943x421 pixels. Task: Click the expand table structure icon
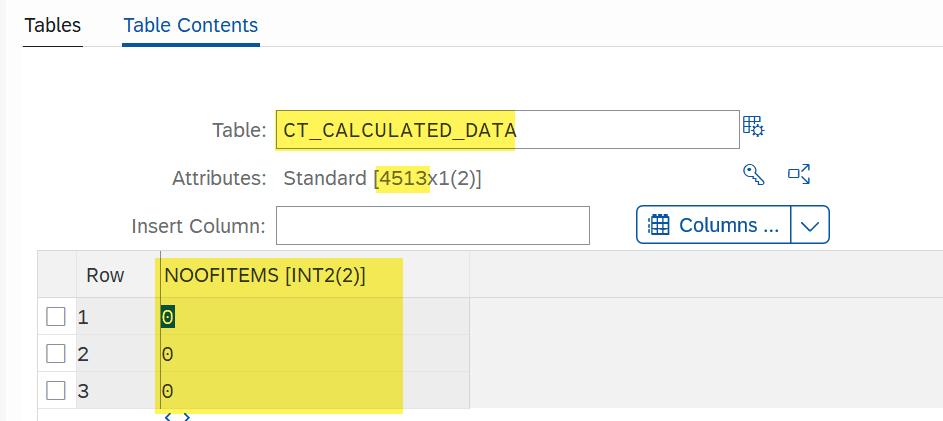[x=798, y=175]
